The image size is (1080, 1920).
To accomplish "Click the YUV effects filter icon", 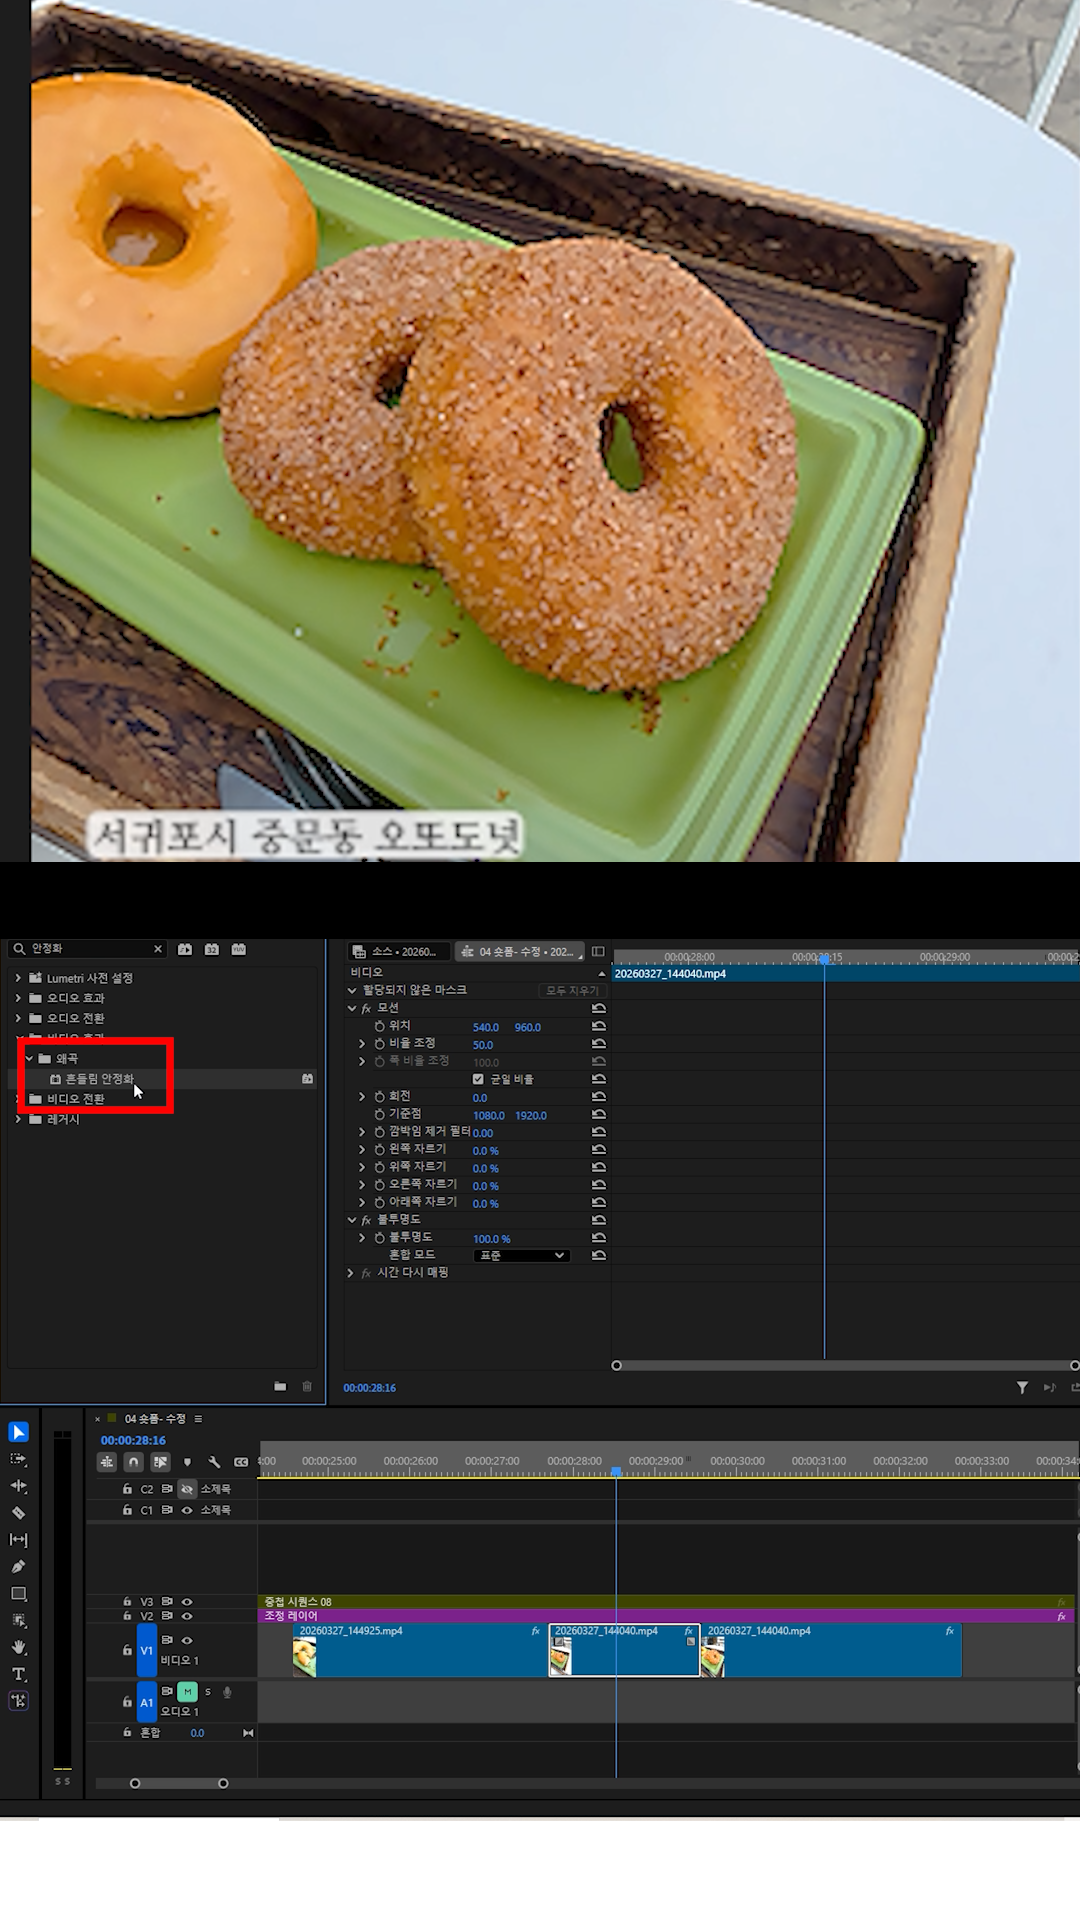I will click(239, 949).
